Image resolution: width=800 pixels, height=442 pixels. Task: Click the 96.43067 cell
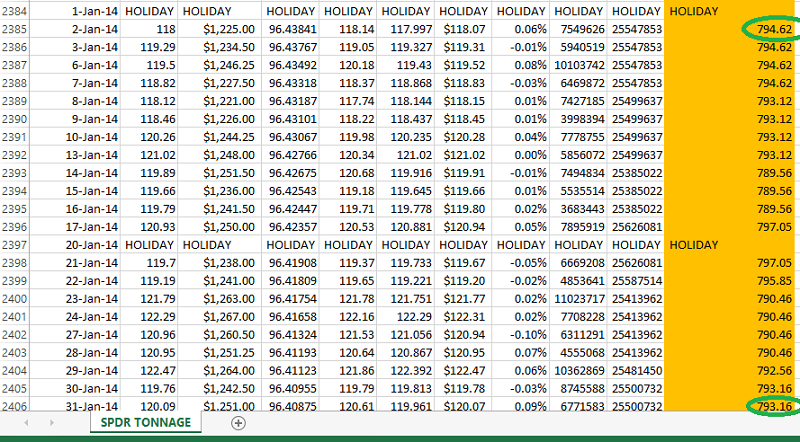click(290, 137)
